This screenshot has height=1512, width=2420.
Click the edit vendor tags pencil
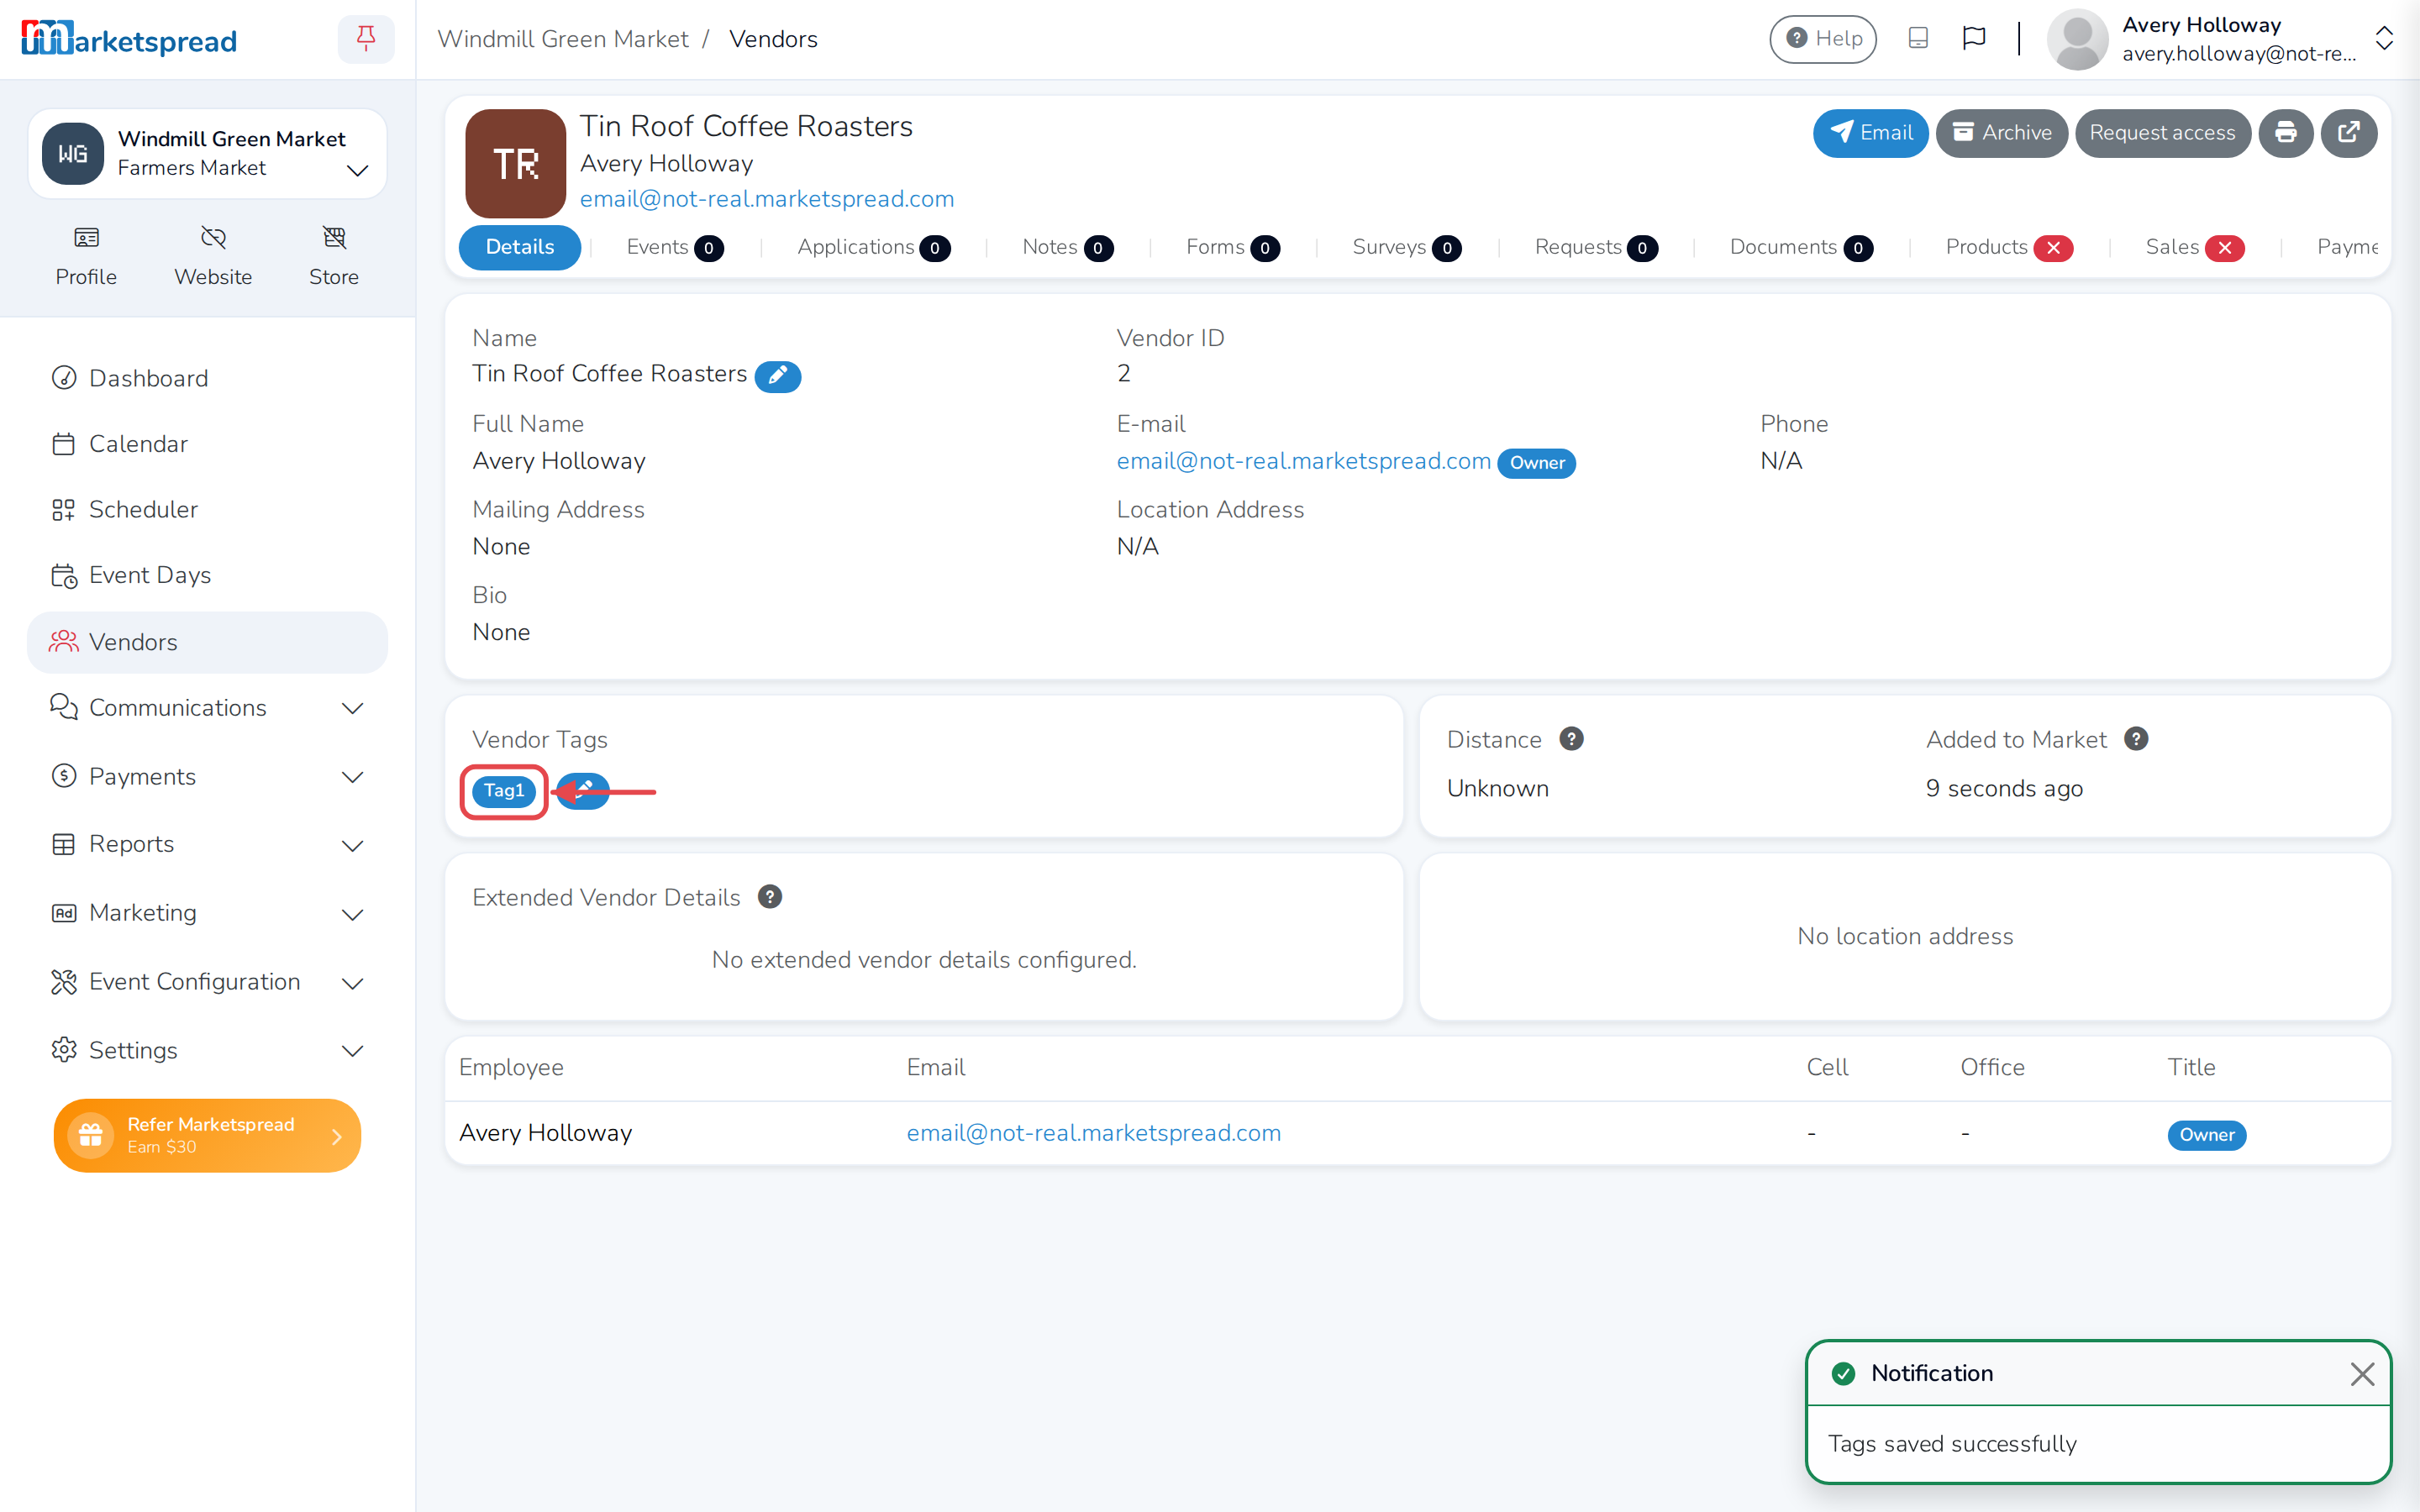(x=583, y=791)
